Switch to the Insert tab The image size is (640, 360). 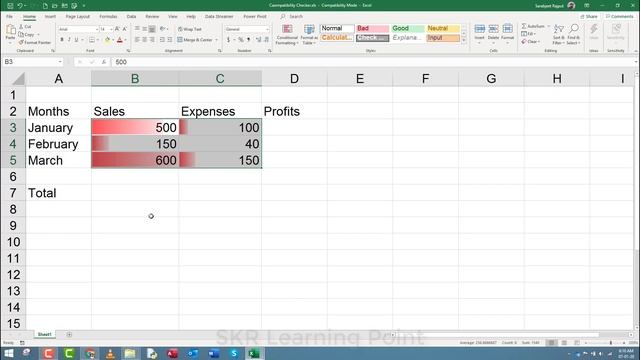click(50, 16)
